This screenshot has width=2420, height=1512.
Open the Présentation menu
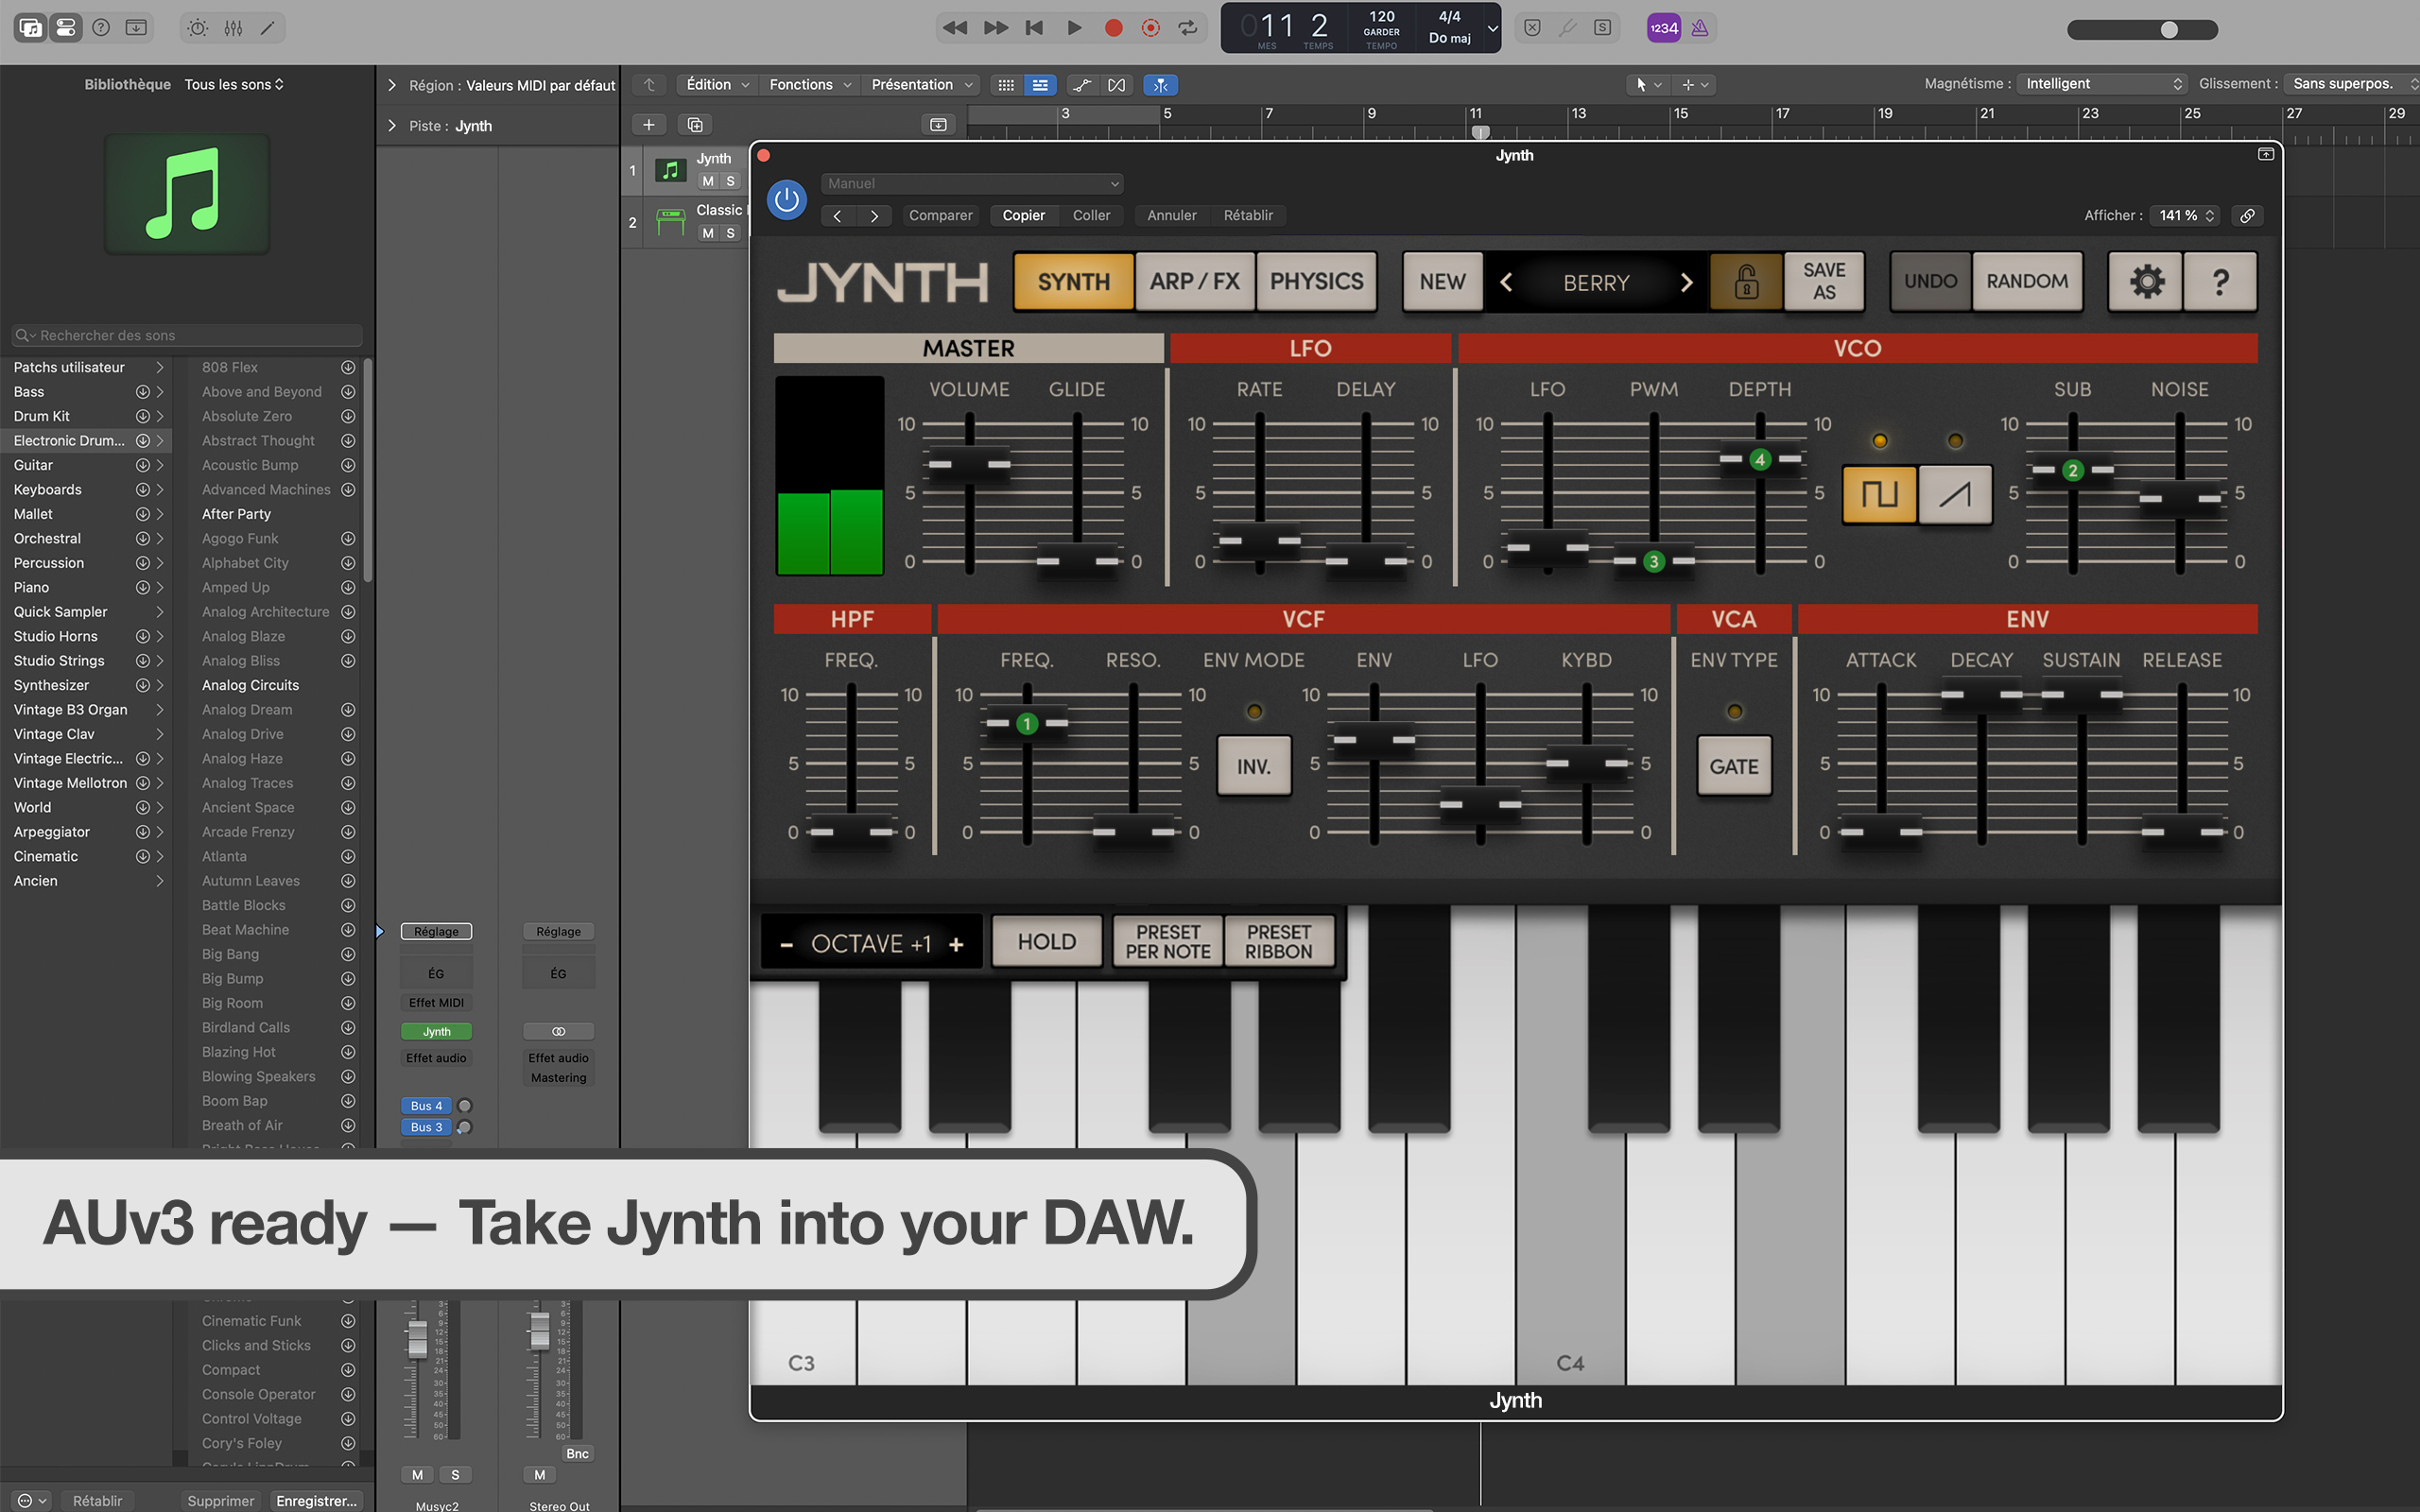920,85
